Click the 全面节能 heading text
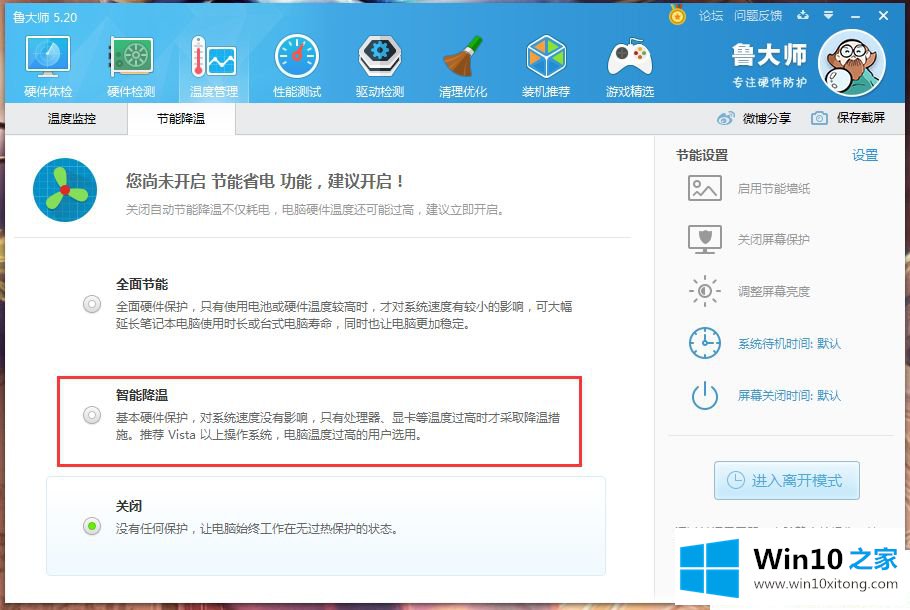 coord(142,284)
